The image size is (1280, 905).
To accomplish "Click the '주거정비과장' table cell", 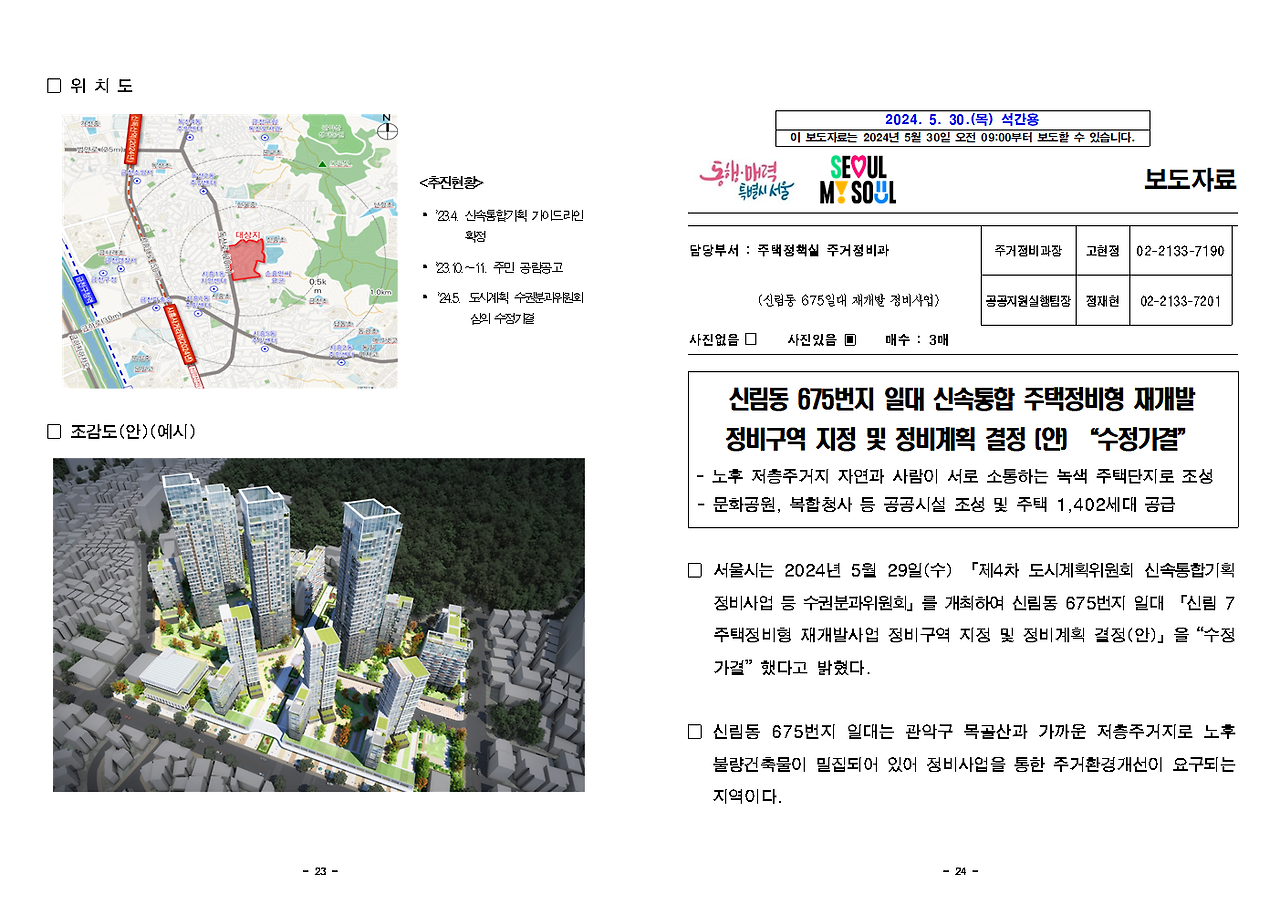I will [1028, 251].
